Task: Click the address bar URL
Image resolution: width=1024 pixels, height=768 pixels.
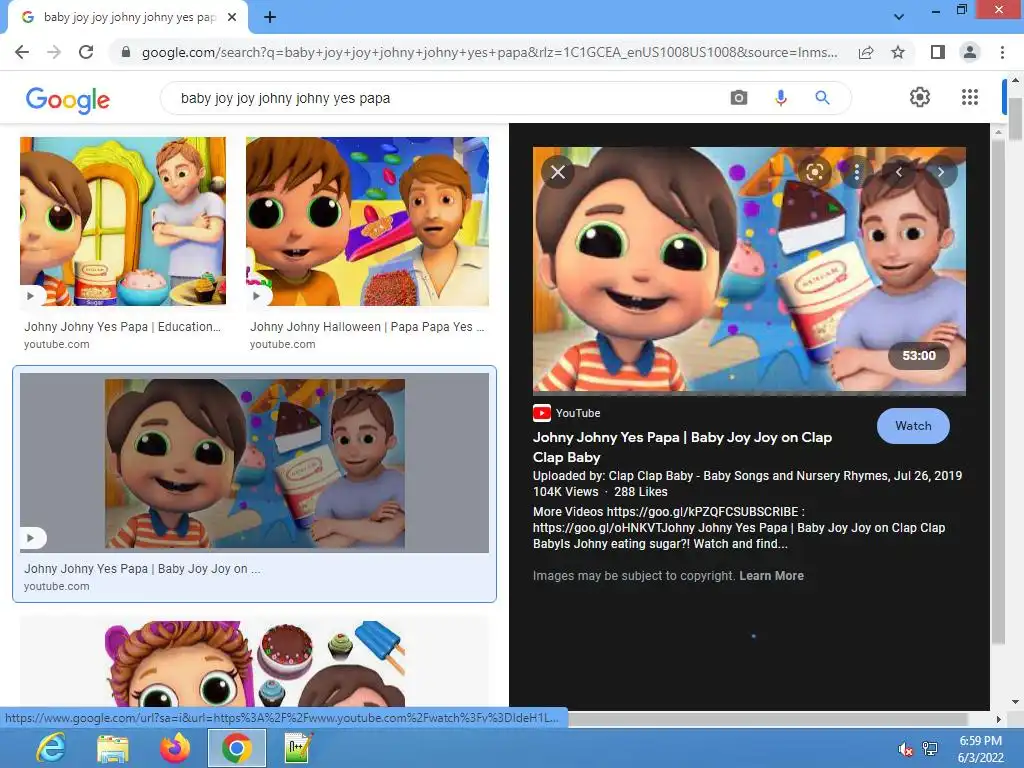Action: pyautogui.click(x=490, y=52)
